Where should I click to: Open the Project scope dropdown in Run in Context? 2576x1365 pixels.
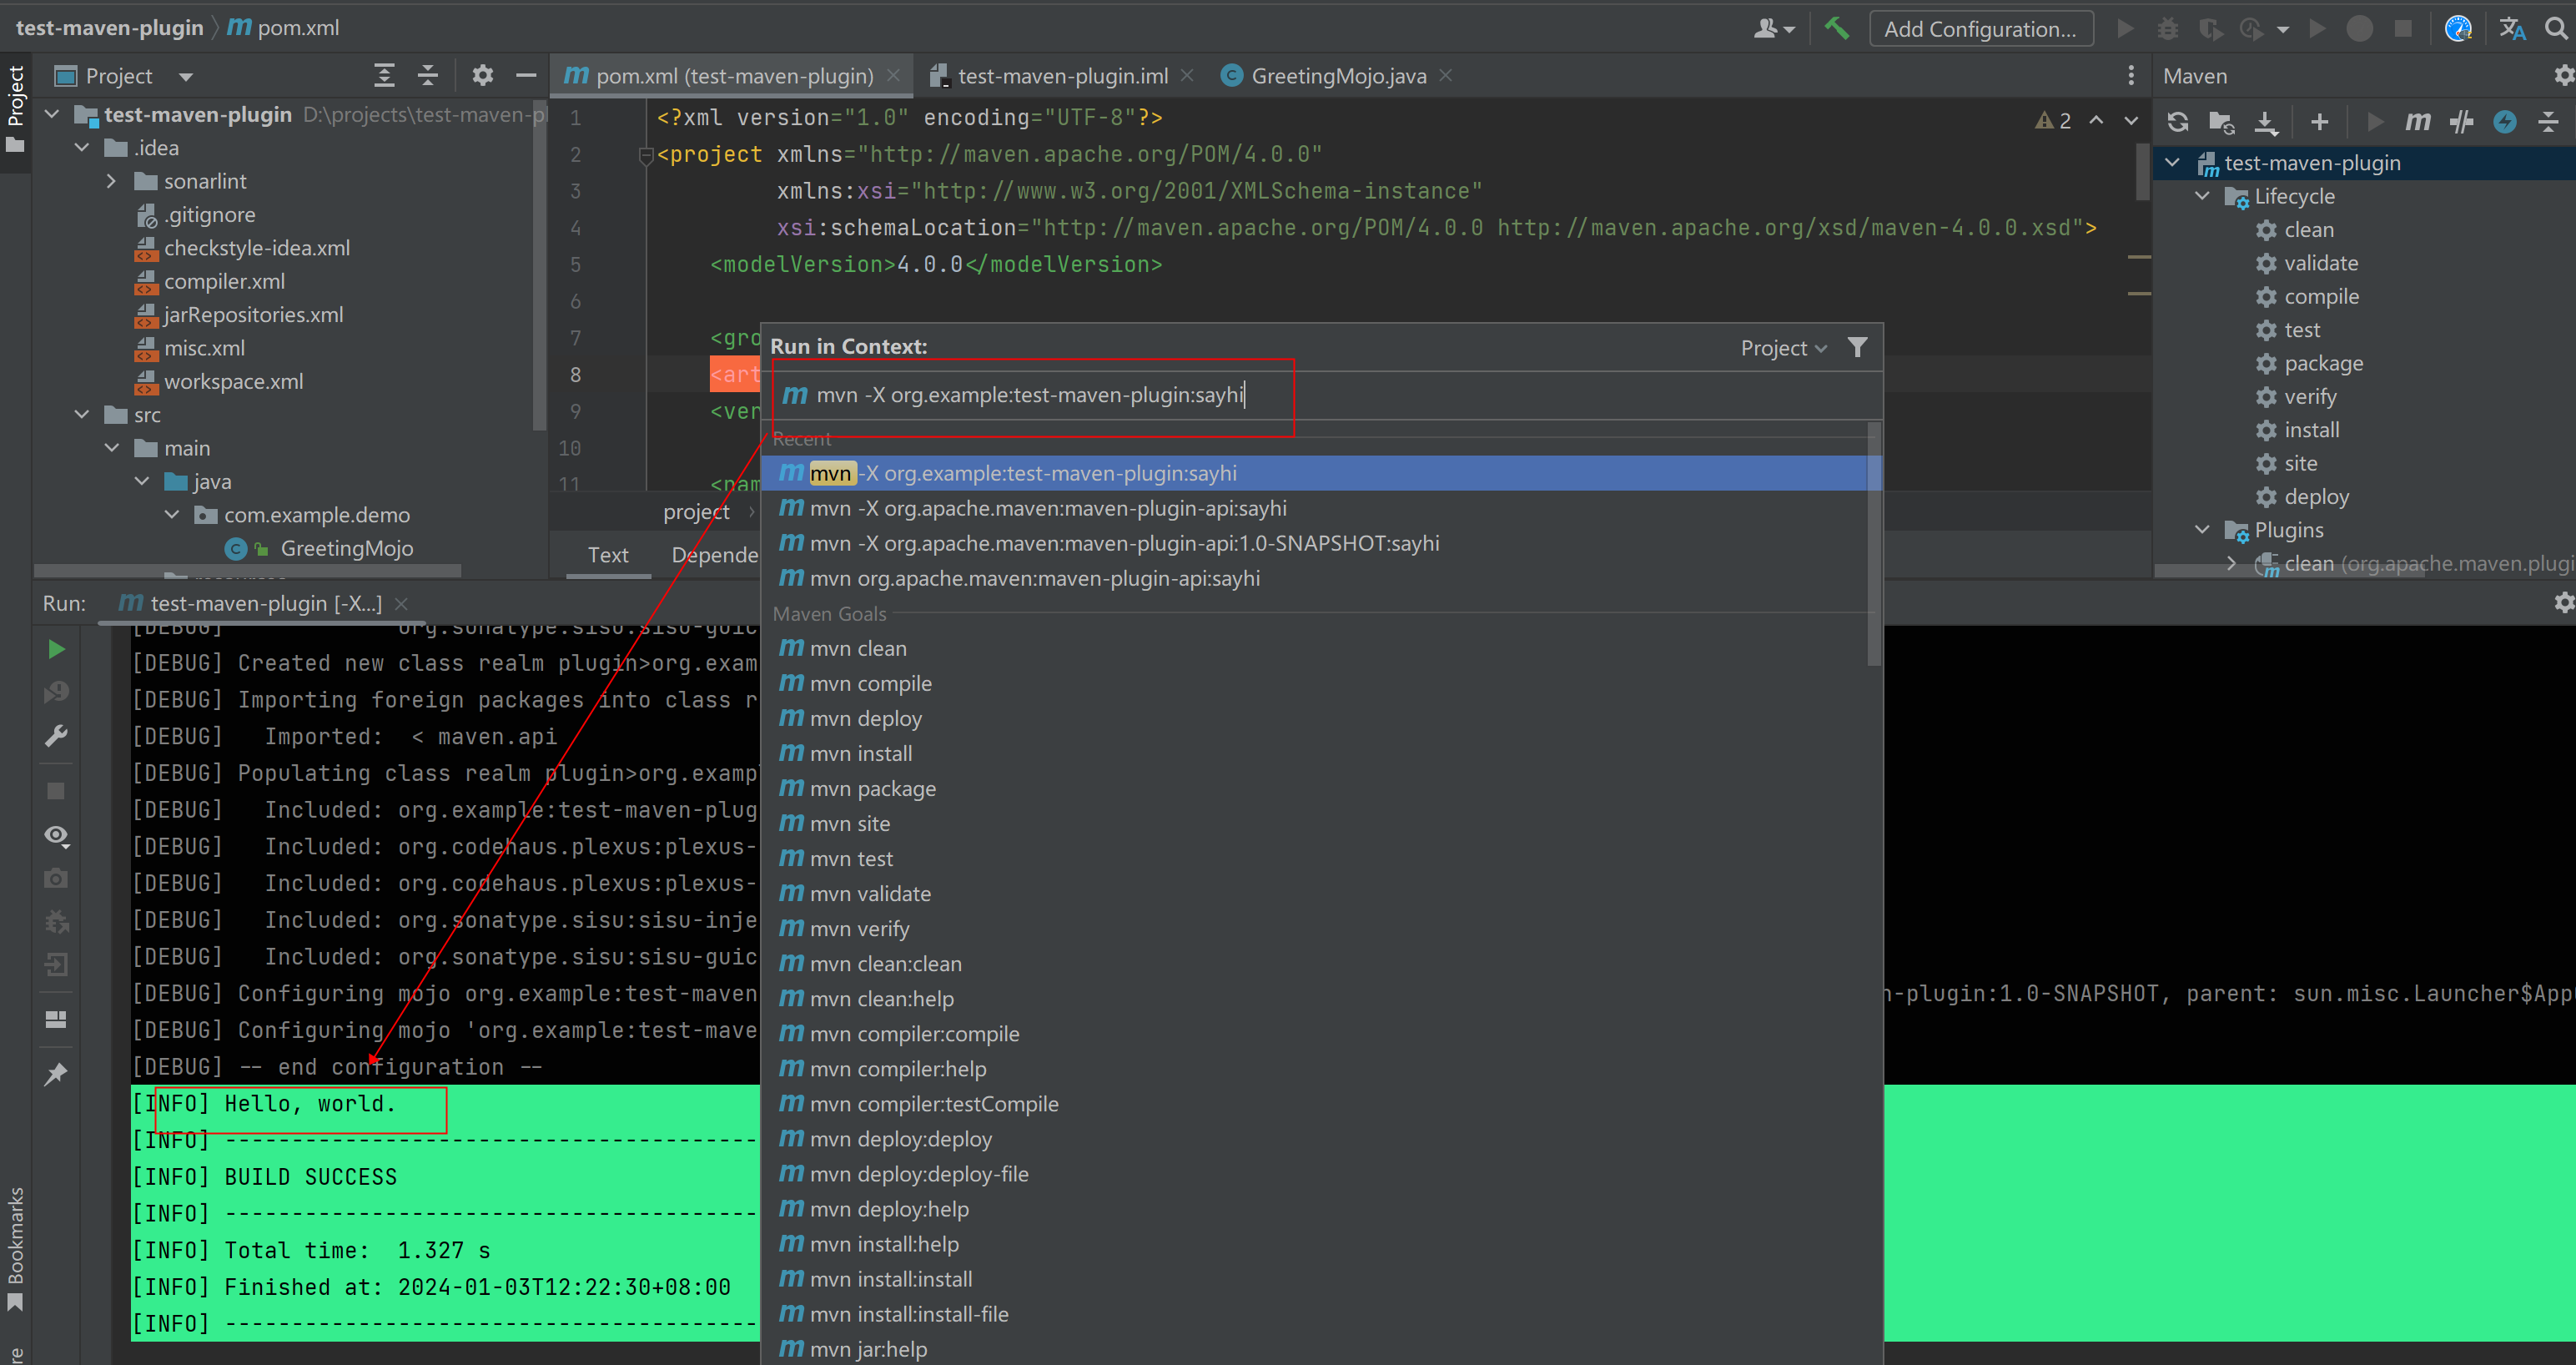click(1783, 348)
